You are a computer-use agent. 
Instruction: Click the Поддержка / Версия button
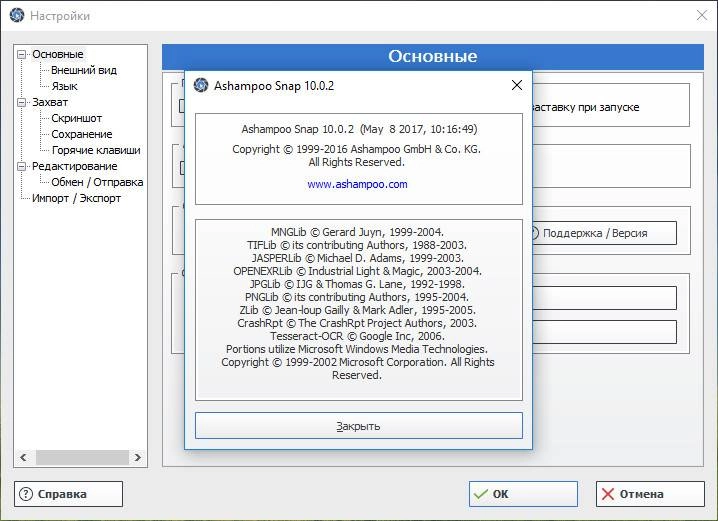pos(604,233)
